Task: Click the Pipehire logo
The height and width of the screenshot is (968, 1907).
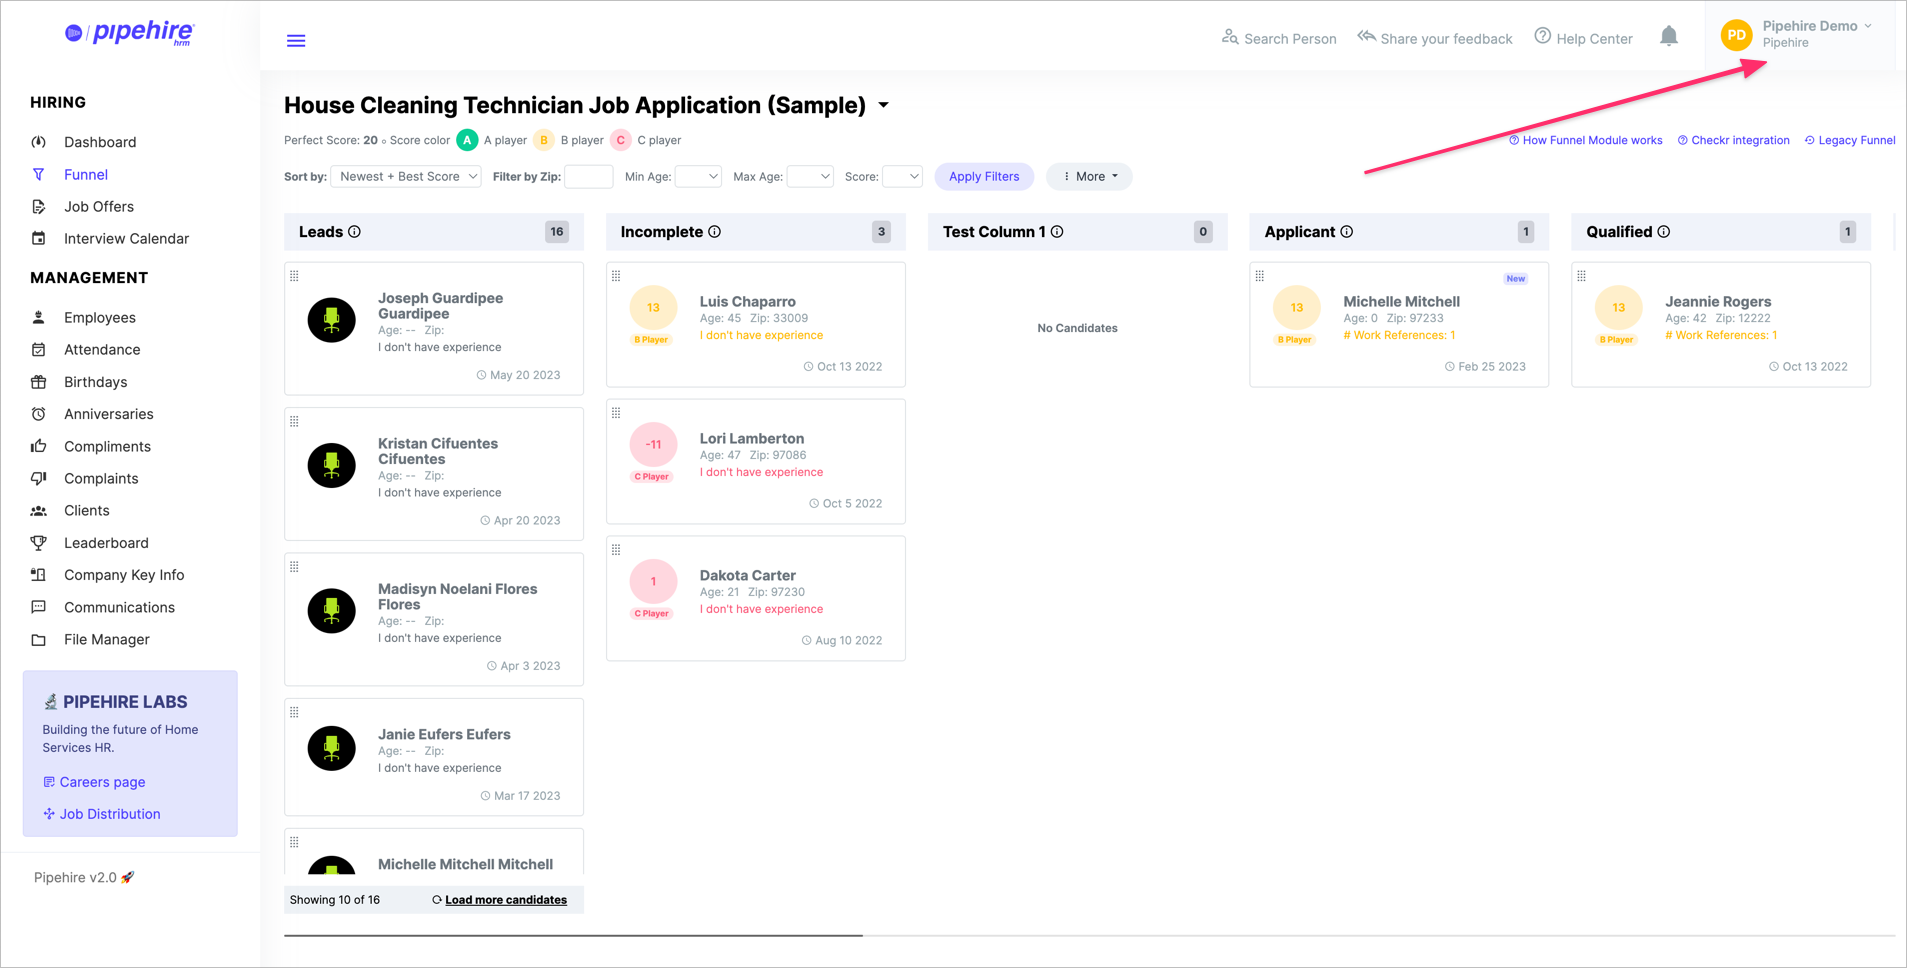Action: (x=130, y=33)
